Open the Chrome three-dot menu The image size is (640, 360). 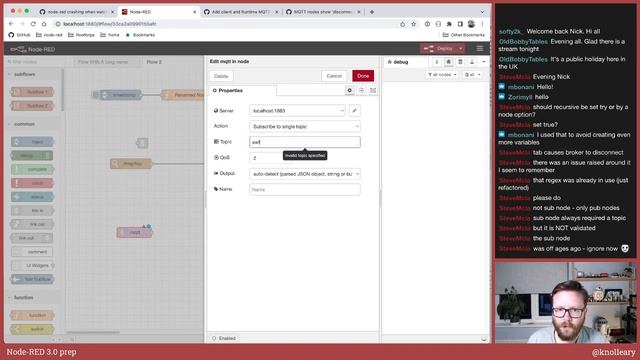pyautogui.click(x=482, y=24)
